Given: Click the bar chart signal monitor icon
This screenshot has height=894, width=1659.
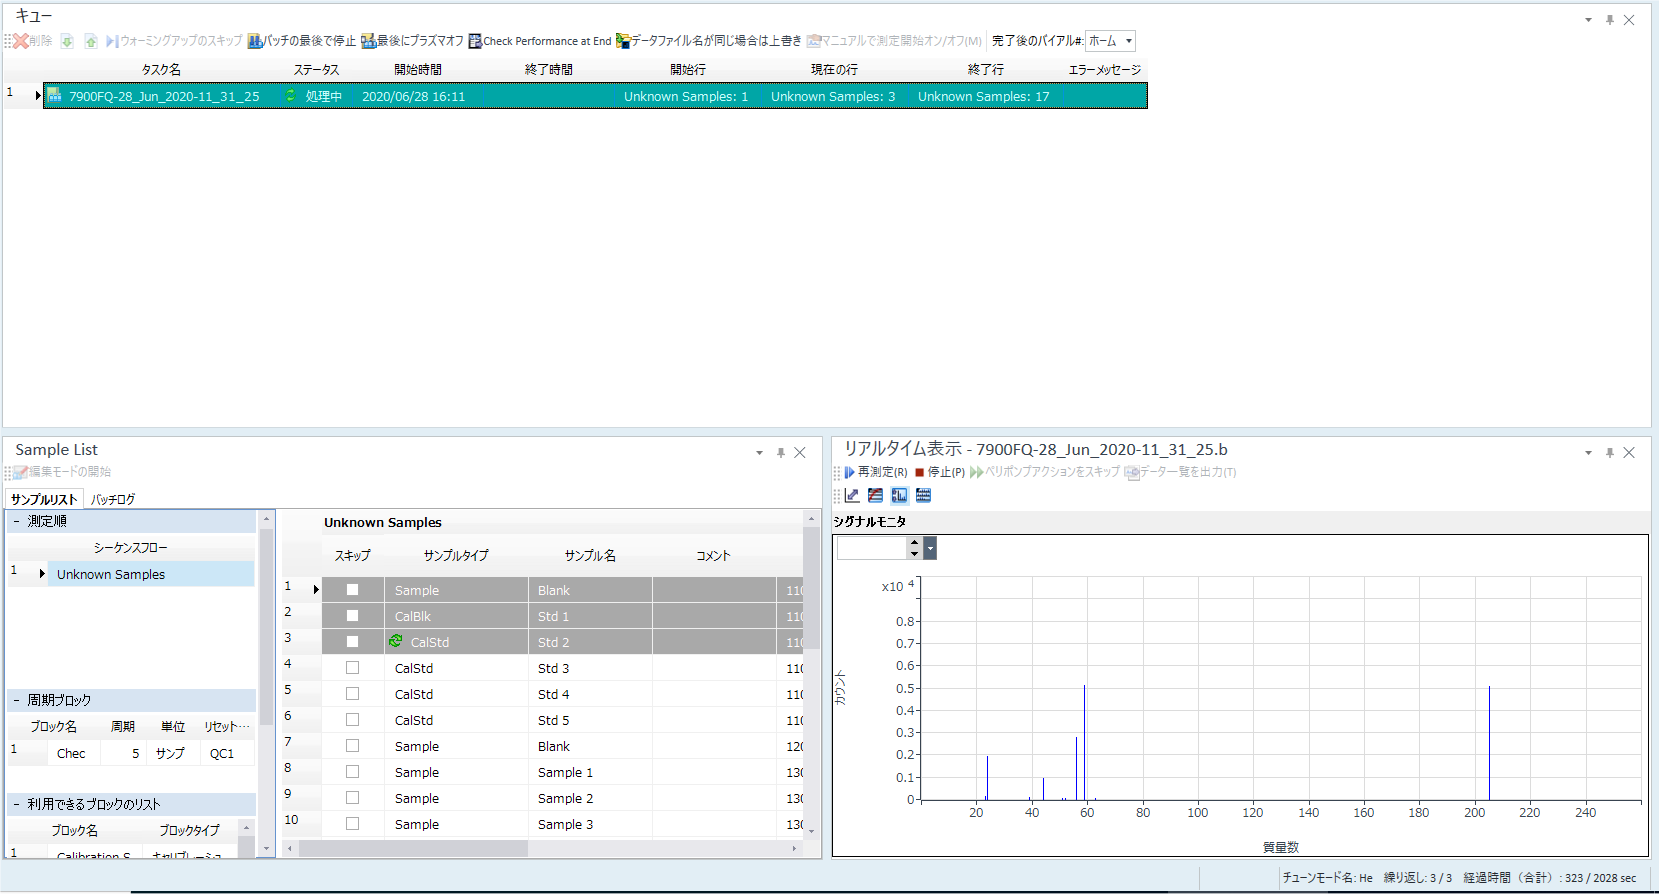Looking at the screenshot, I should tap(900, 495).
